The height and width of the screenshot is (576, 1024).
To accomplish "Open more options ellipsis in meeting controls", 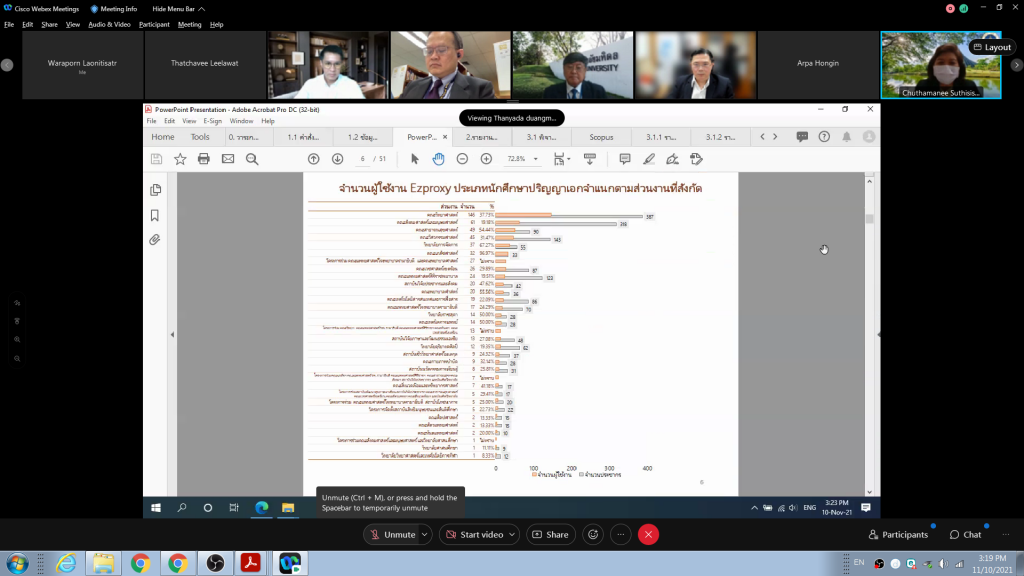I will tap(620, 535).
